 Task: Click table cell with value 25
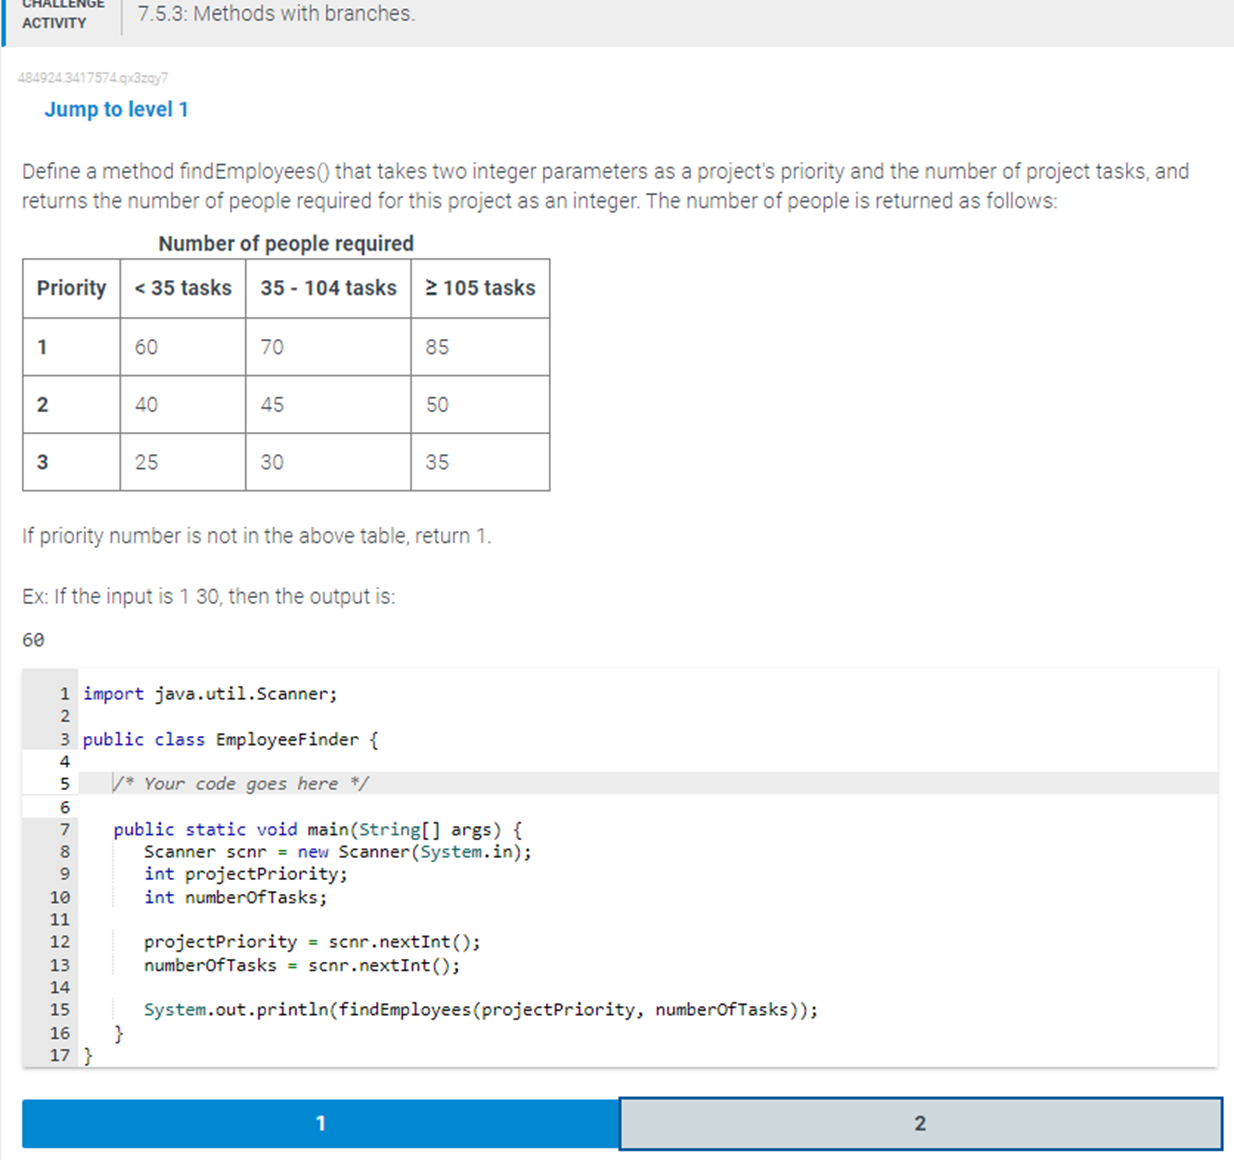click(x=183, y=462)
